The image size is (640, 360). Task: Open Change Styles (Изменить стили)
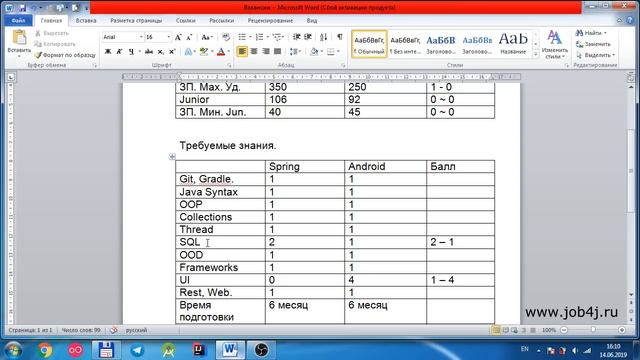pyautogui.click(x=554, y=44)
